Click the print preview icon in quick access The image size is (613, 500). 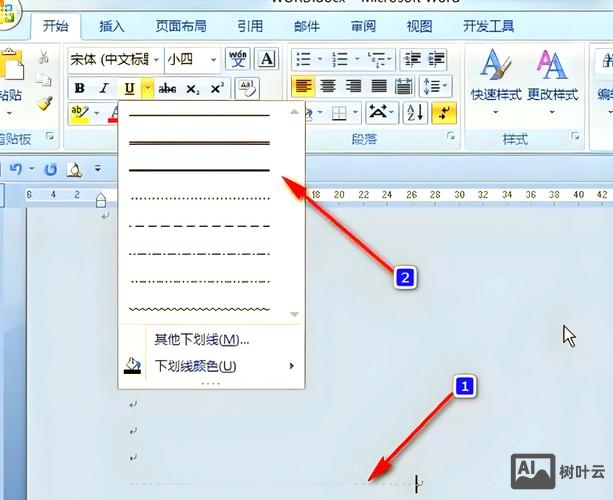(74, 169)
